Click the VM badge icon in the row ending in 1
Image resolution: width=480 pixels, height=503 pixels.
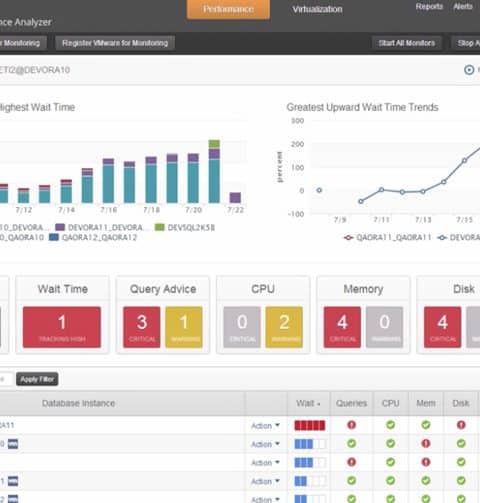[x=13, y=481]
